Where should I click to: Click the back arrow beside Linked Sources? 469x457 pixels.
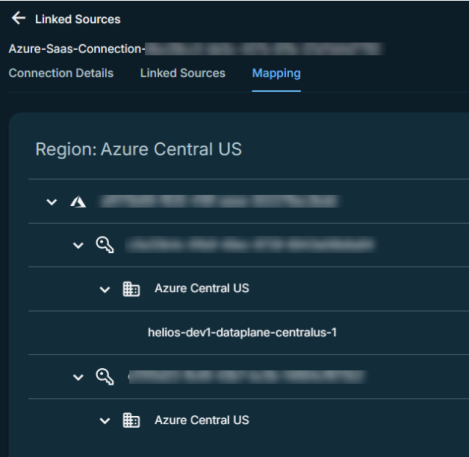(18, 18)
